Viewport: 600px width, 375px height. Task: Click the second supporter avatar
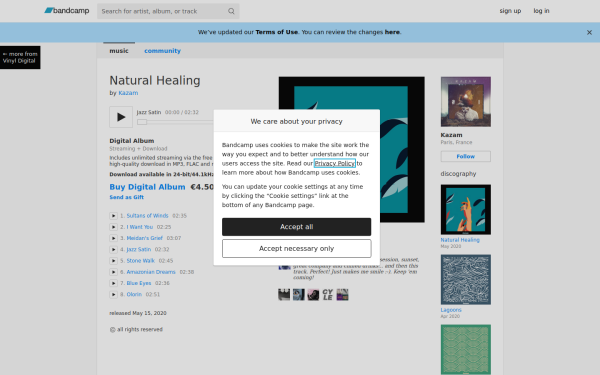[x=298, y=295]
